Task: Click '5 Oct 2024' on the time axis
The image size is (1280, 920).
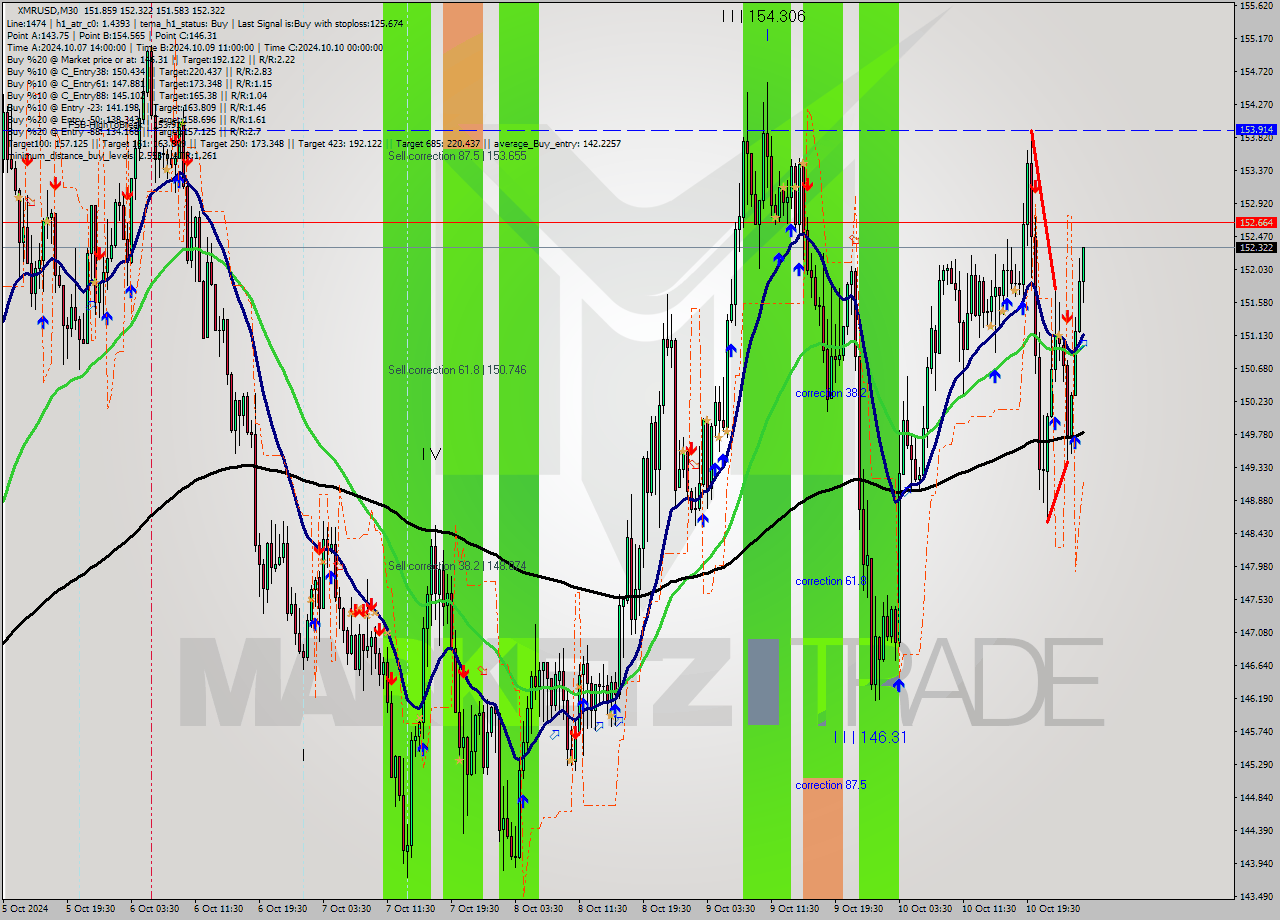Action: 23,909
